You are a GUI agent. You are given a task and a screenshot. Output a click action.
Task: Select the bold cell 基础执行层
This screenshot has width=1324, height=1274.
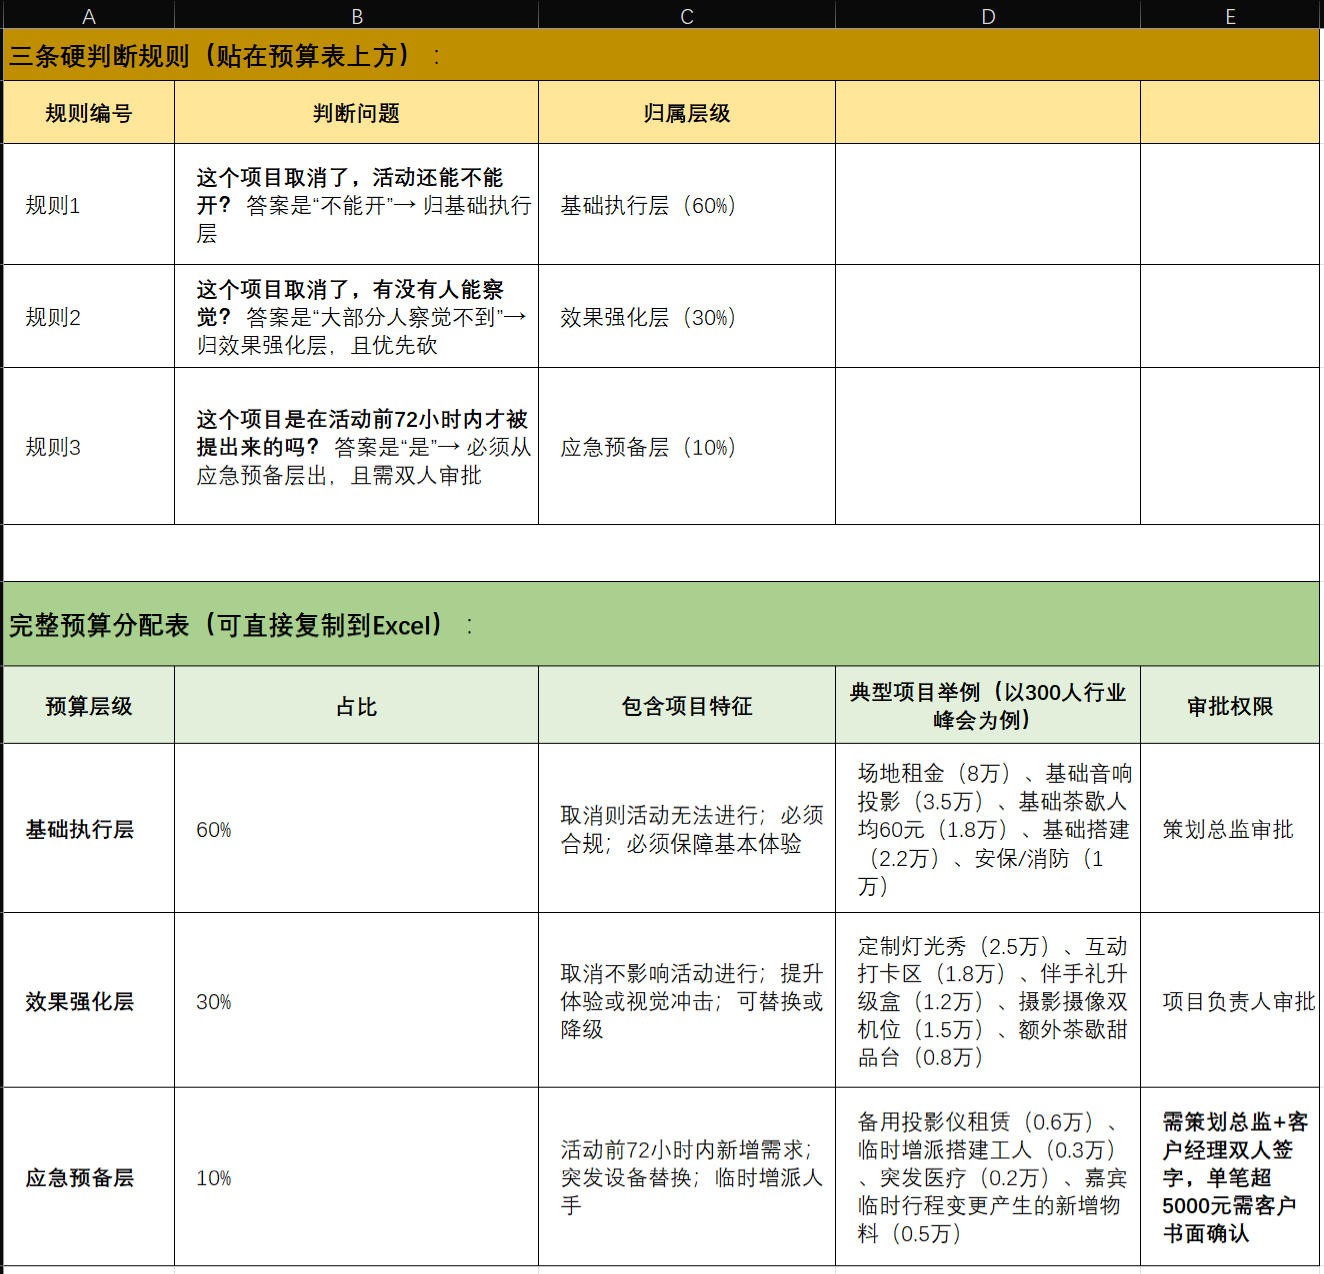(x=89, y=829)
